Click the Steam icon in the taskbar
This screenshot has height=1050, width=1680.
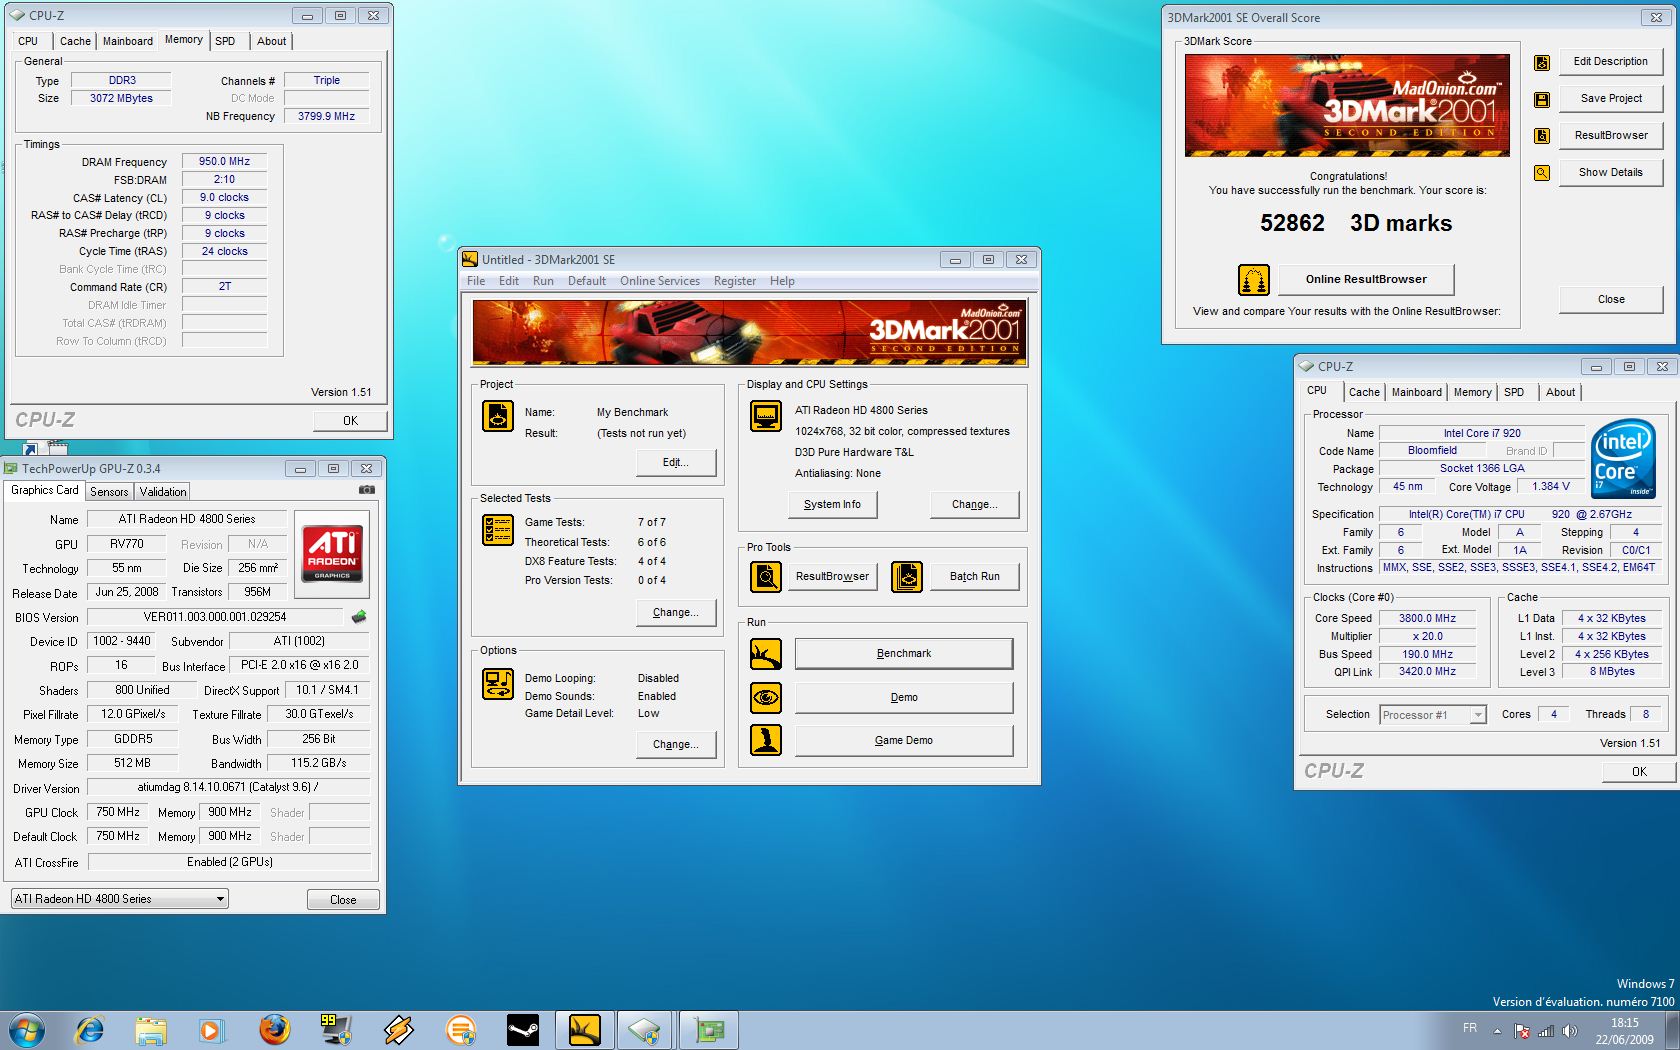523,1029
